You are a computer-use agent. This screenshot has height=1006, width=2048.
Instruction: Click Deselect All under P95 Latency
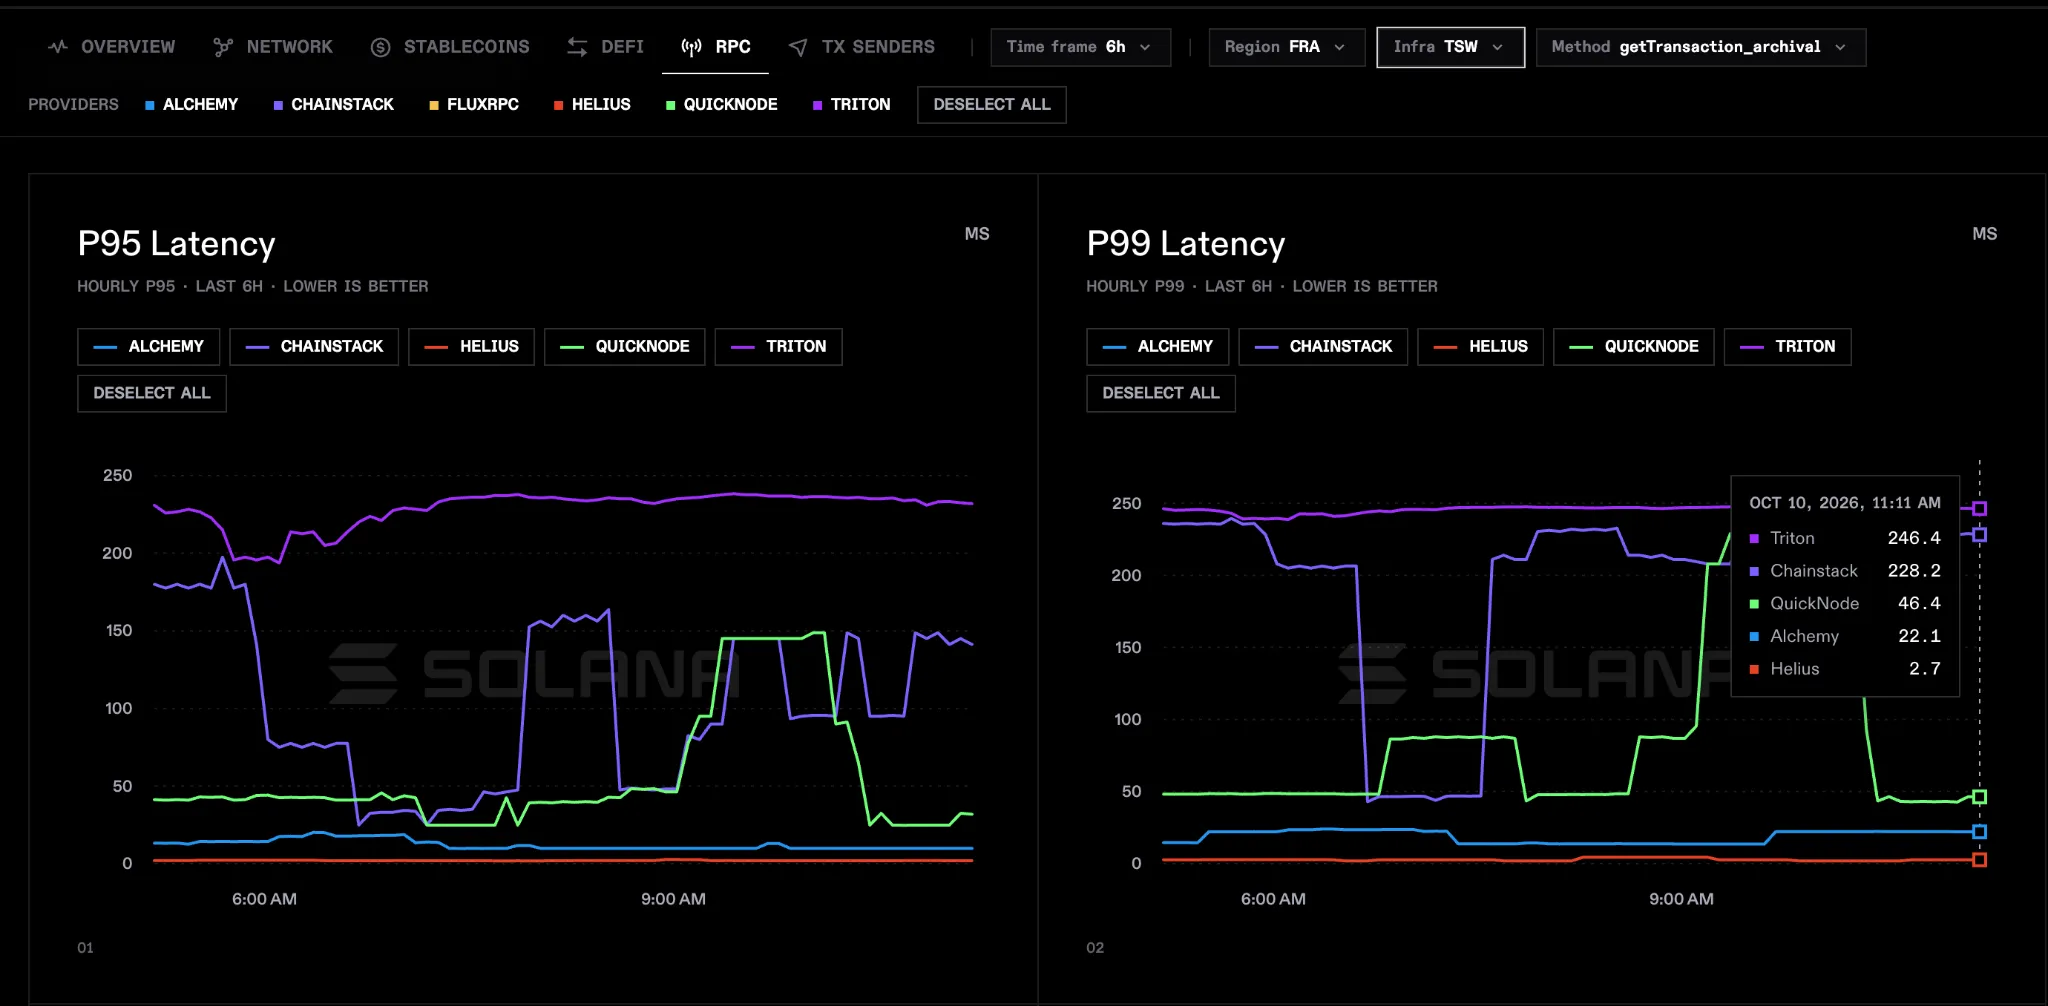pos(152,393)
